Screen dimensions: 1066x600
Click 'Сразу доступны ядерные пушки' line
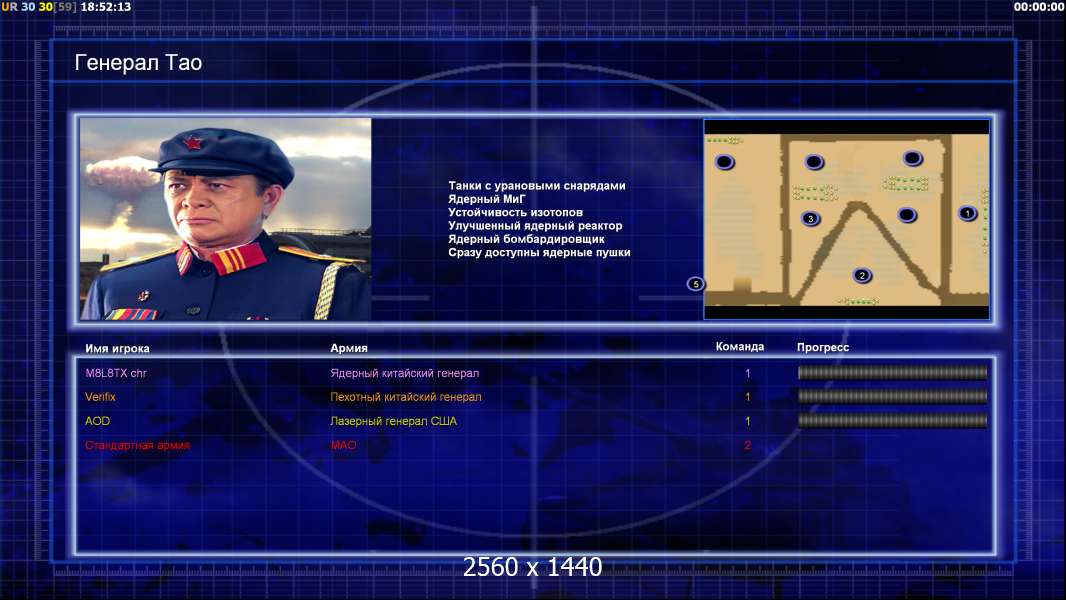[x=539, y=252]
